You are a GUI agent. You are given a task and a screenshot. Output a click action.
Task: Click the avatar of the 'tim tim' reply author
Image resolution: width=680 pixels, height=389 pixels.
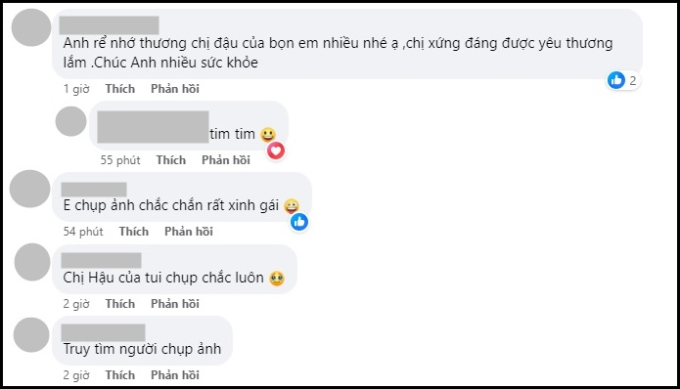(71, 121)
